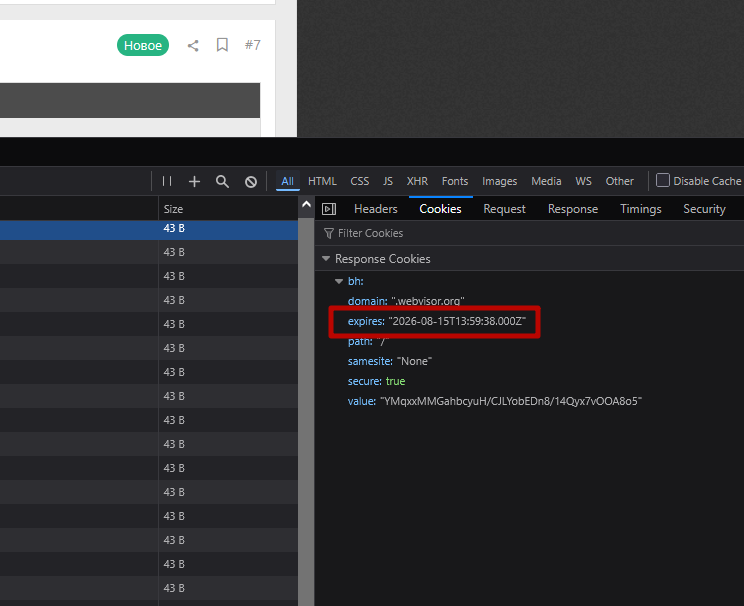Open the Security tab
Image resolution: width=744 pixels, height=606 pixels.
[x=704, y=209]
